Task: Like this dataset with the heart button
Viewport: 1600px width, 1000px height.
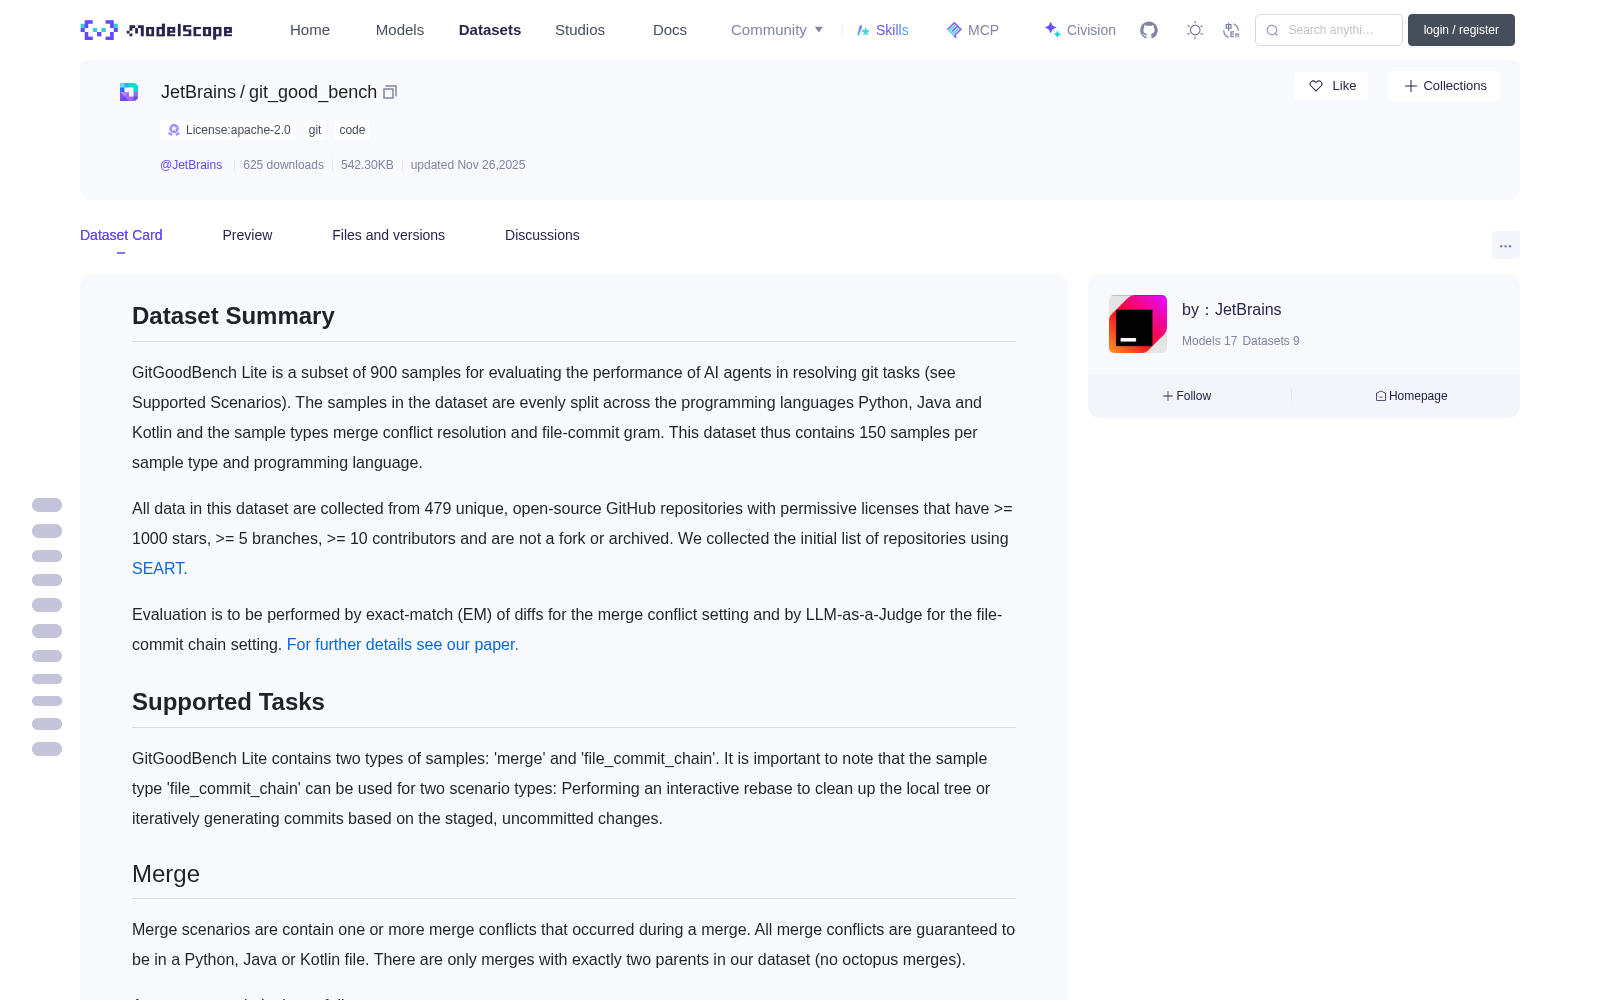Action: coord(1331,86)
